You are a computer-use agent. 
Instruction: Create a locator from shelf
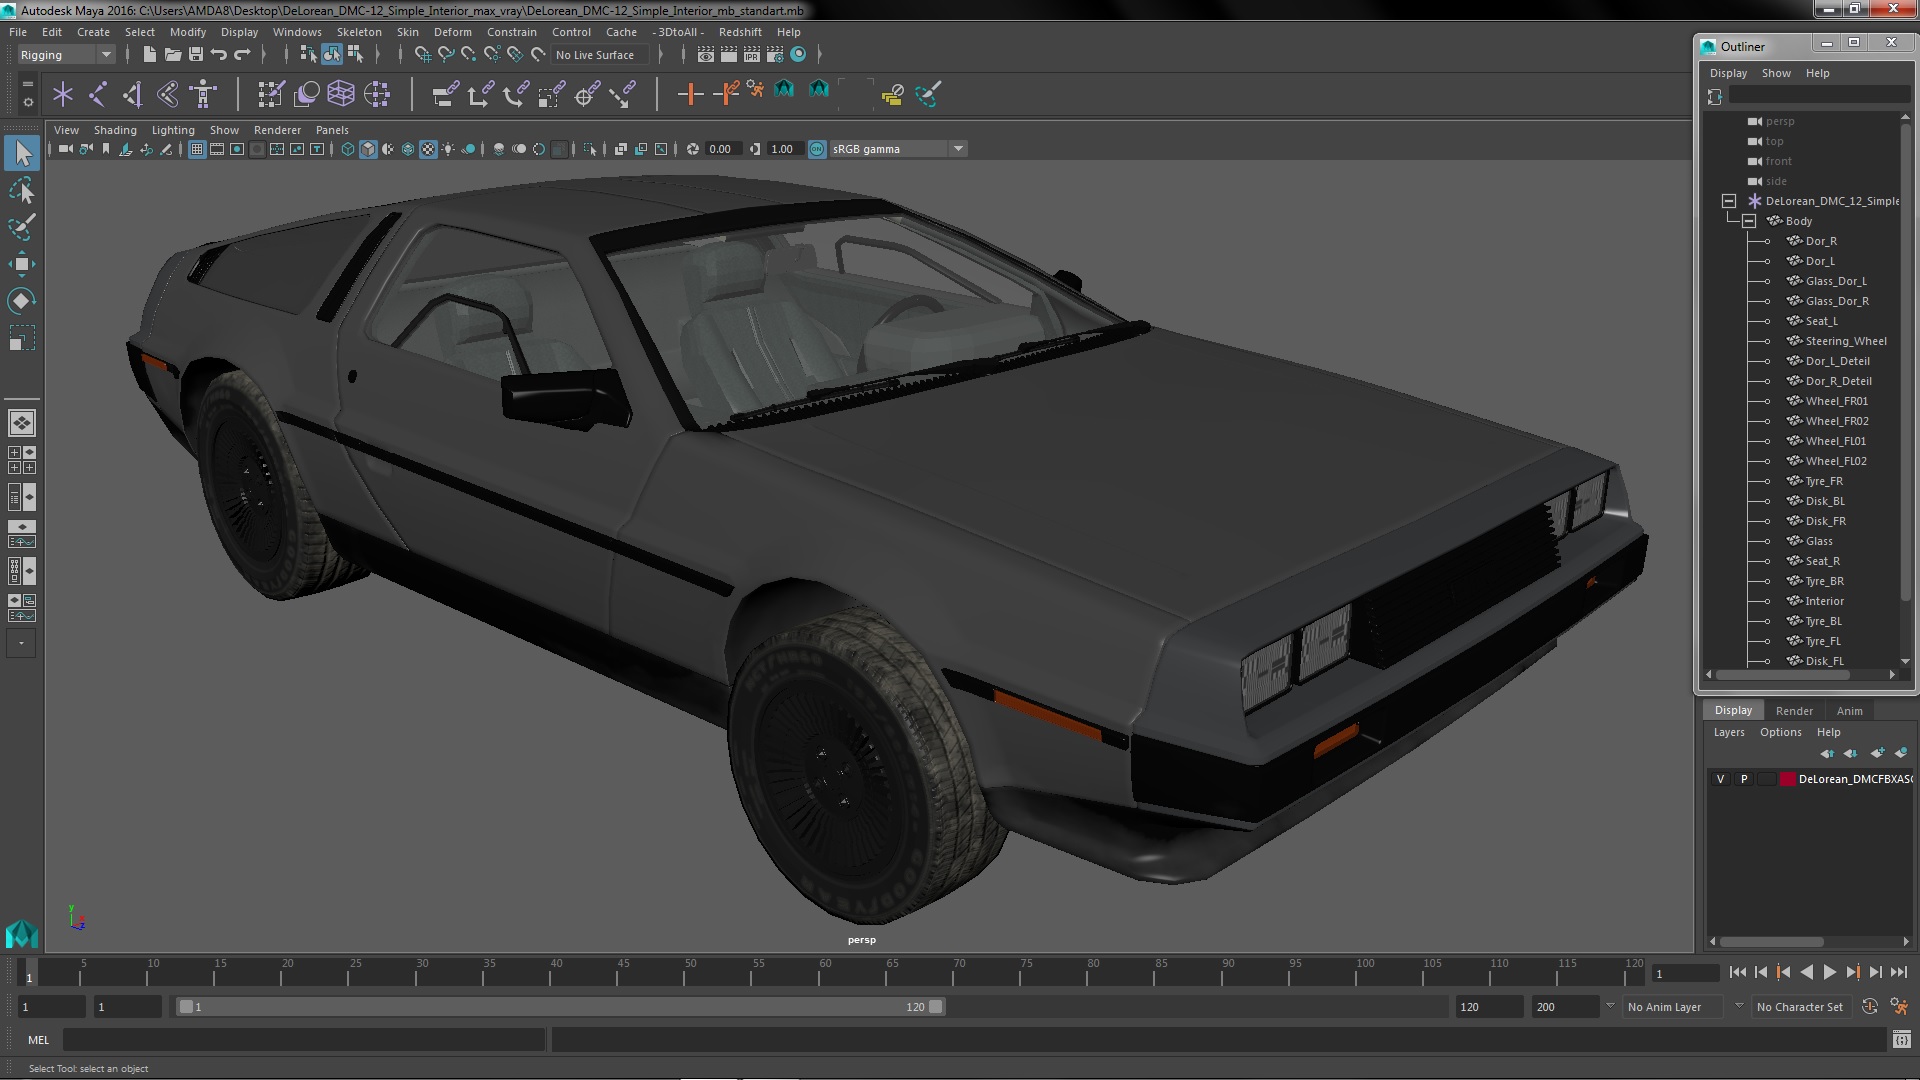click(63, 95)
